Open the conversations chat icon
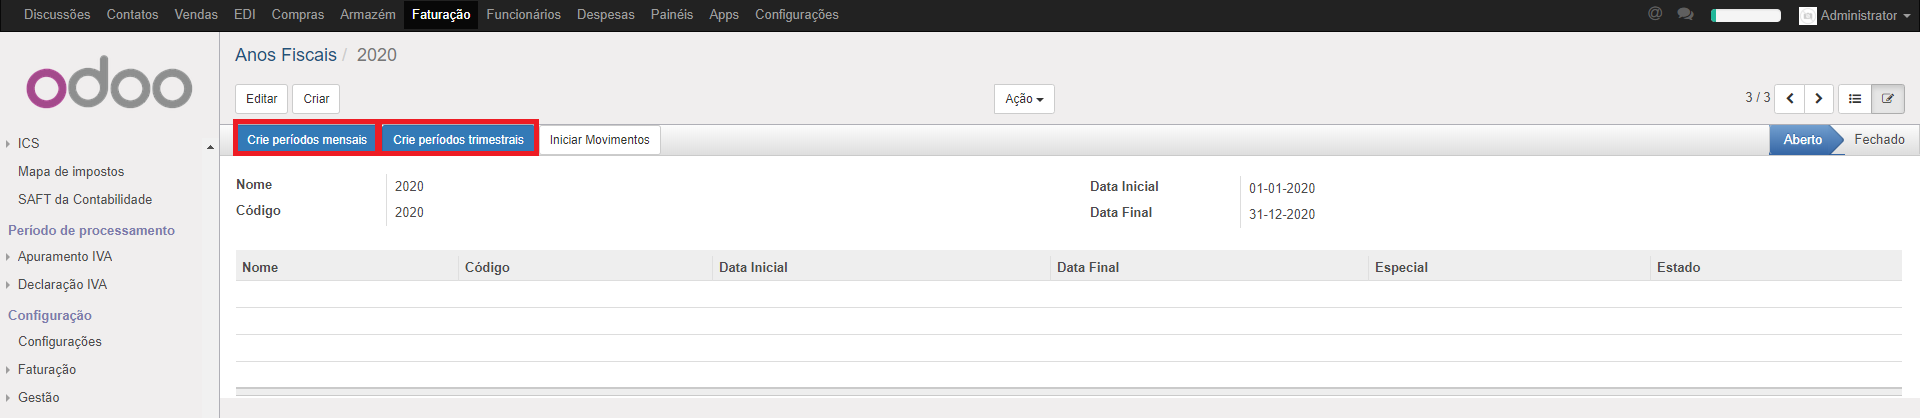 coord(1685,14)
